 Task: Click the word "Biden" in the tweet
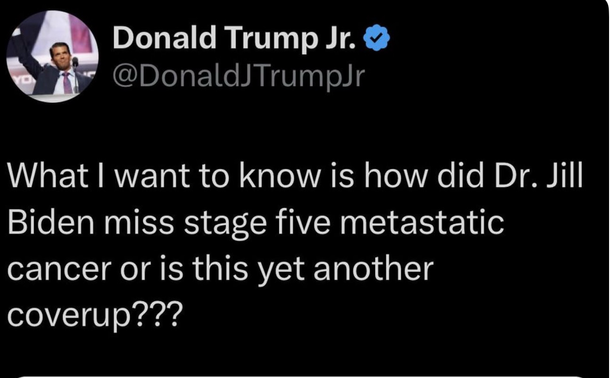tap(51, 222)
